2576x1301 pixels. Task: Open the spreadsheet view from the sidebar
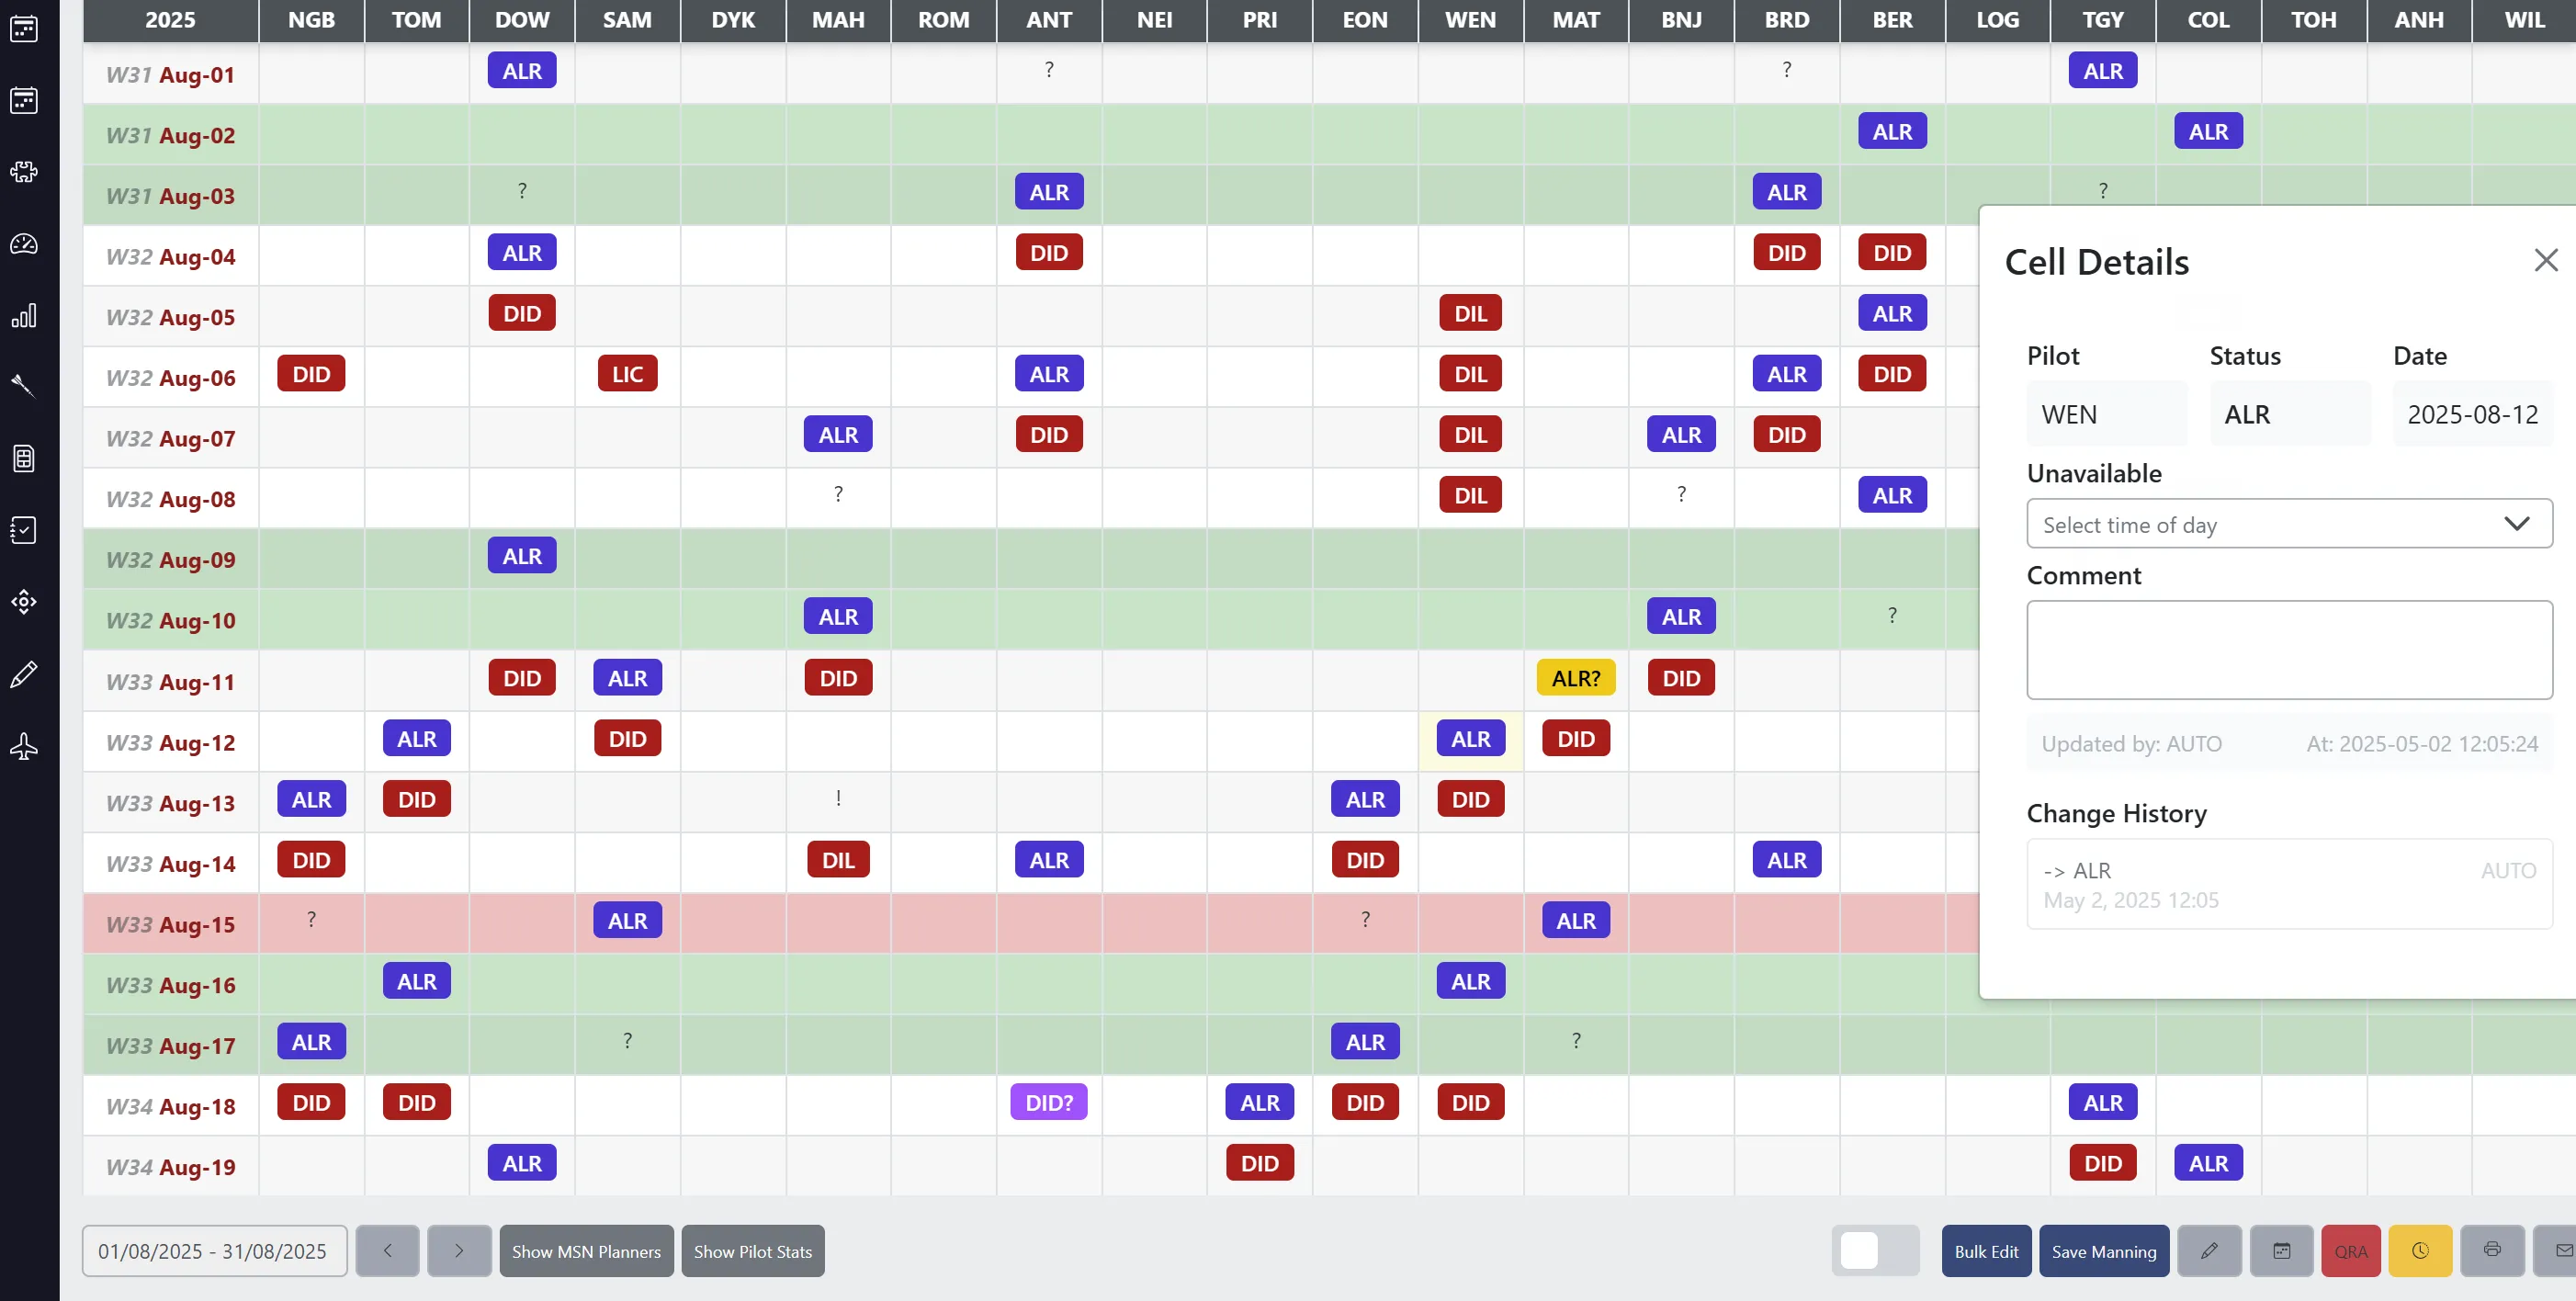pyautogui.click(x=24, y=459)
